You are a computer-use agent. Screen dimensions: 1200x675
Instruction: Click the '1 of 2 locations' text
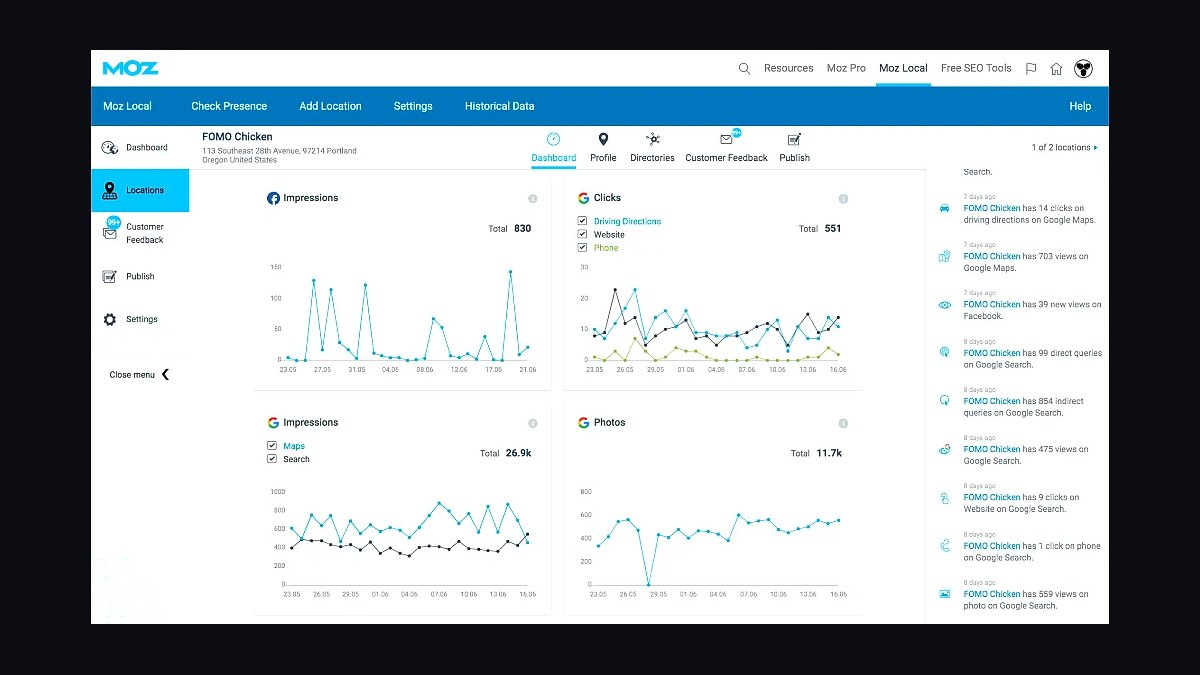point(1060,148)
